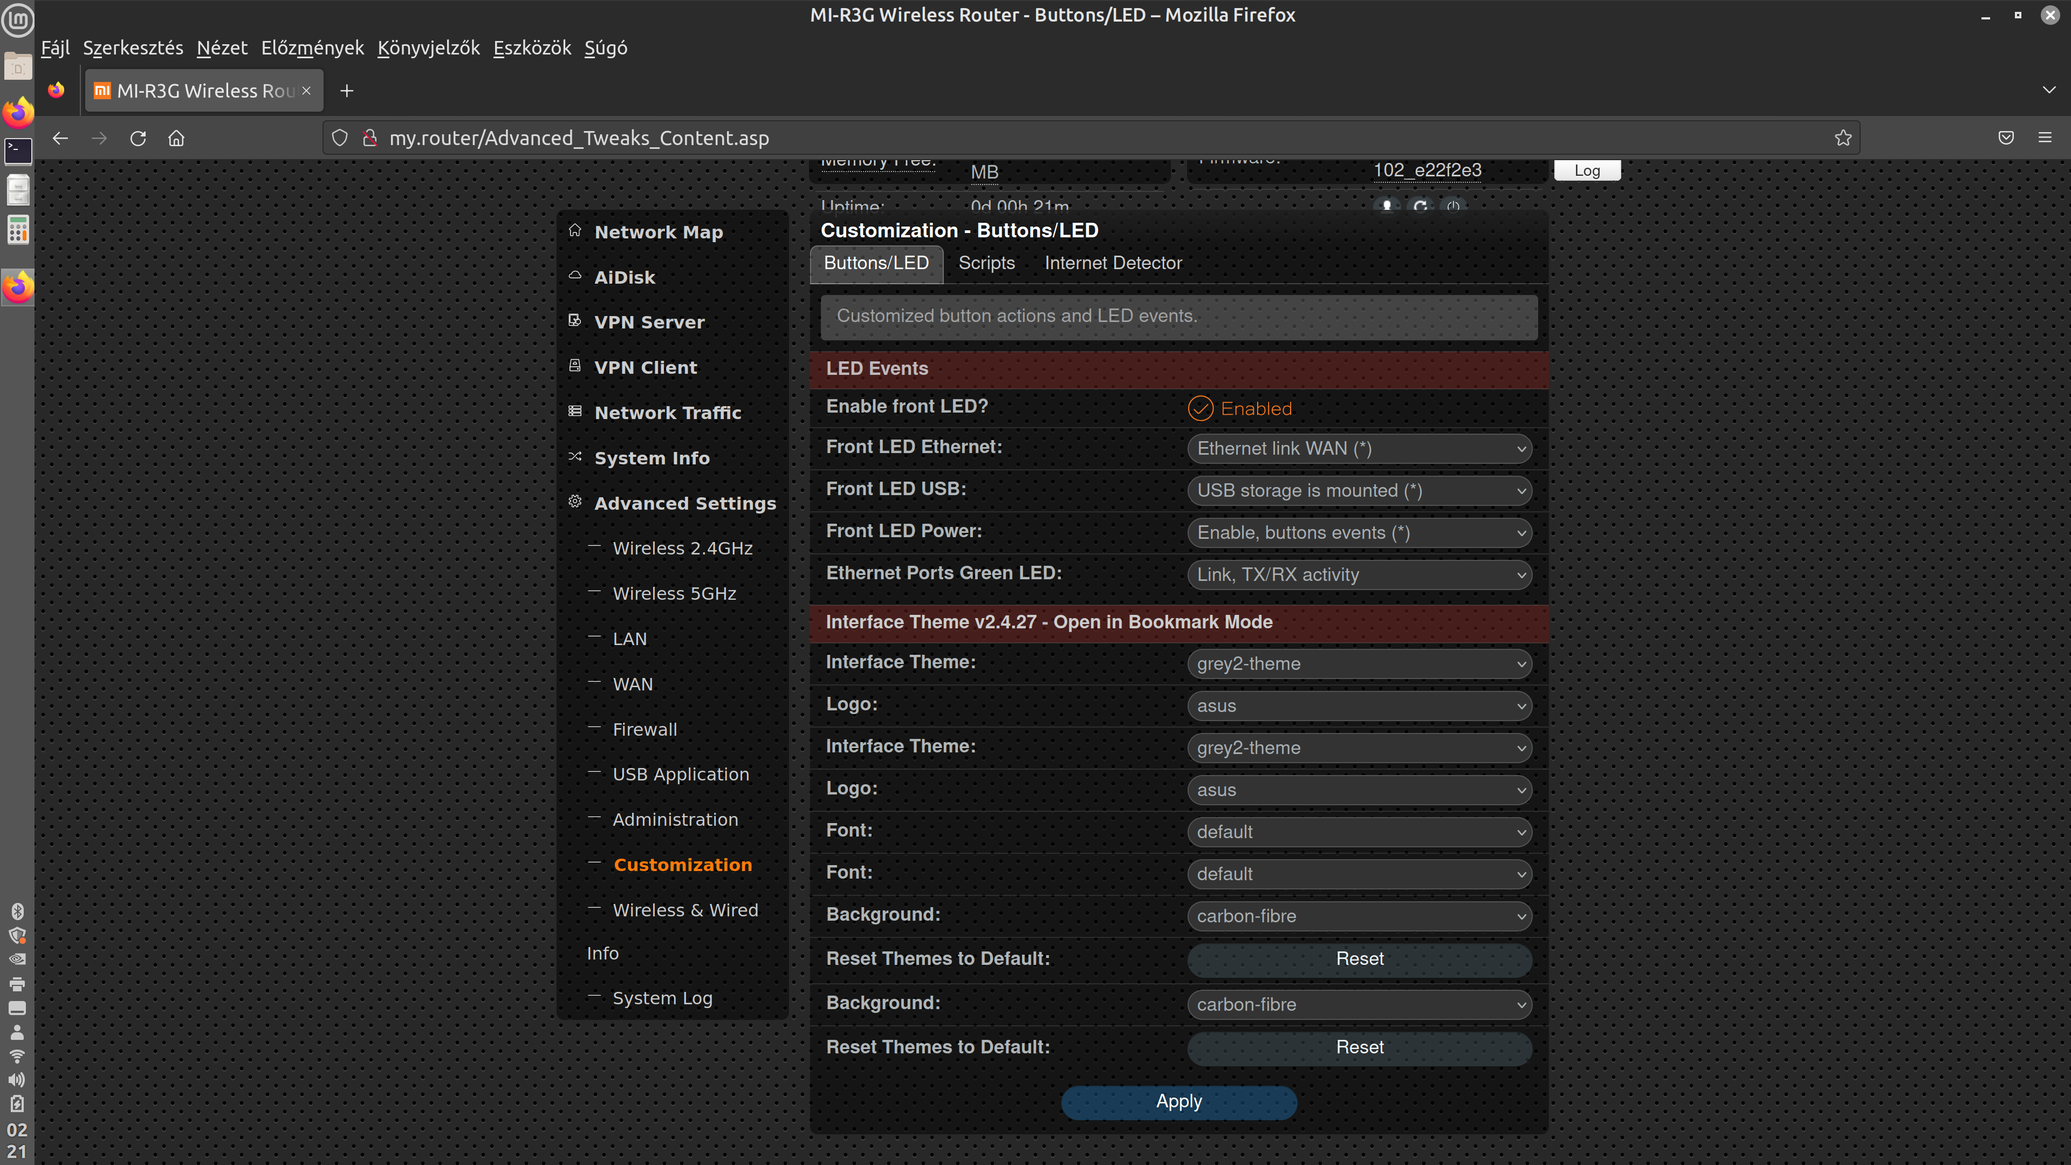The height and width of the screenshot is (1165, 2071).
Task: Open the carbon-fibre Background dropdown
Action: (1359, 916)
